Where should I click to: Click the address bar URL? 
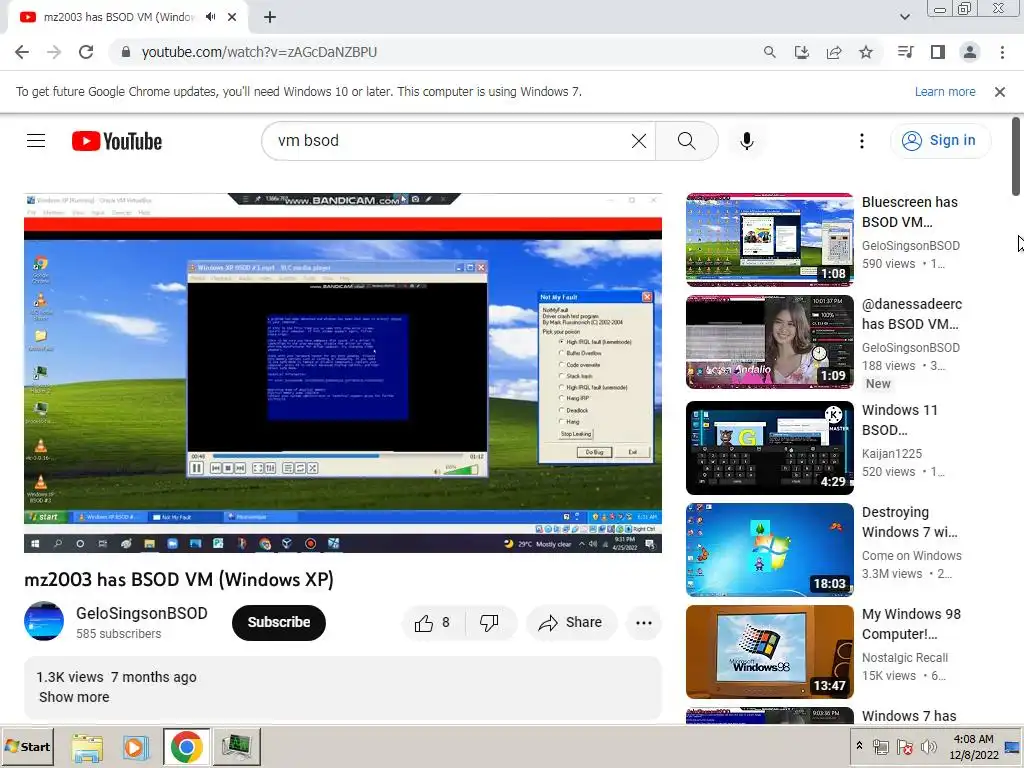tap(259, 52)
